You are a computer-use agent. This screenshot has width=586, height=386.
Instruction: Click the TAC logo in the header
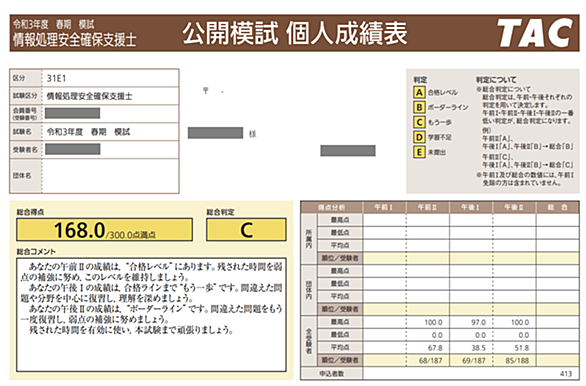535,33
